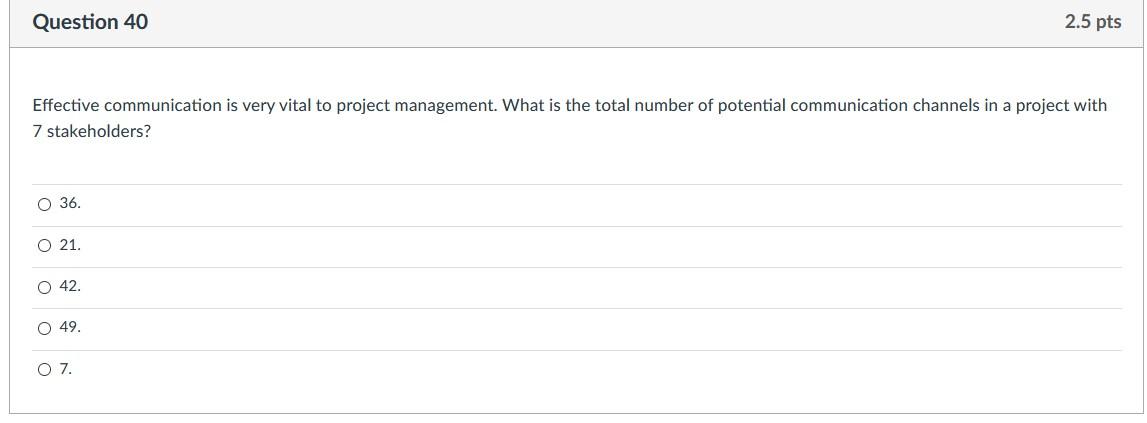Viewport: 1147px width, 423px height.
Task: Pick the radio button next to 42
Action: pyautogui.click(x=44, y=288)
